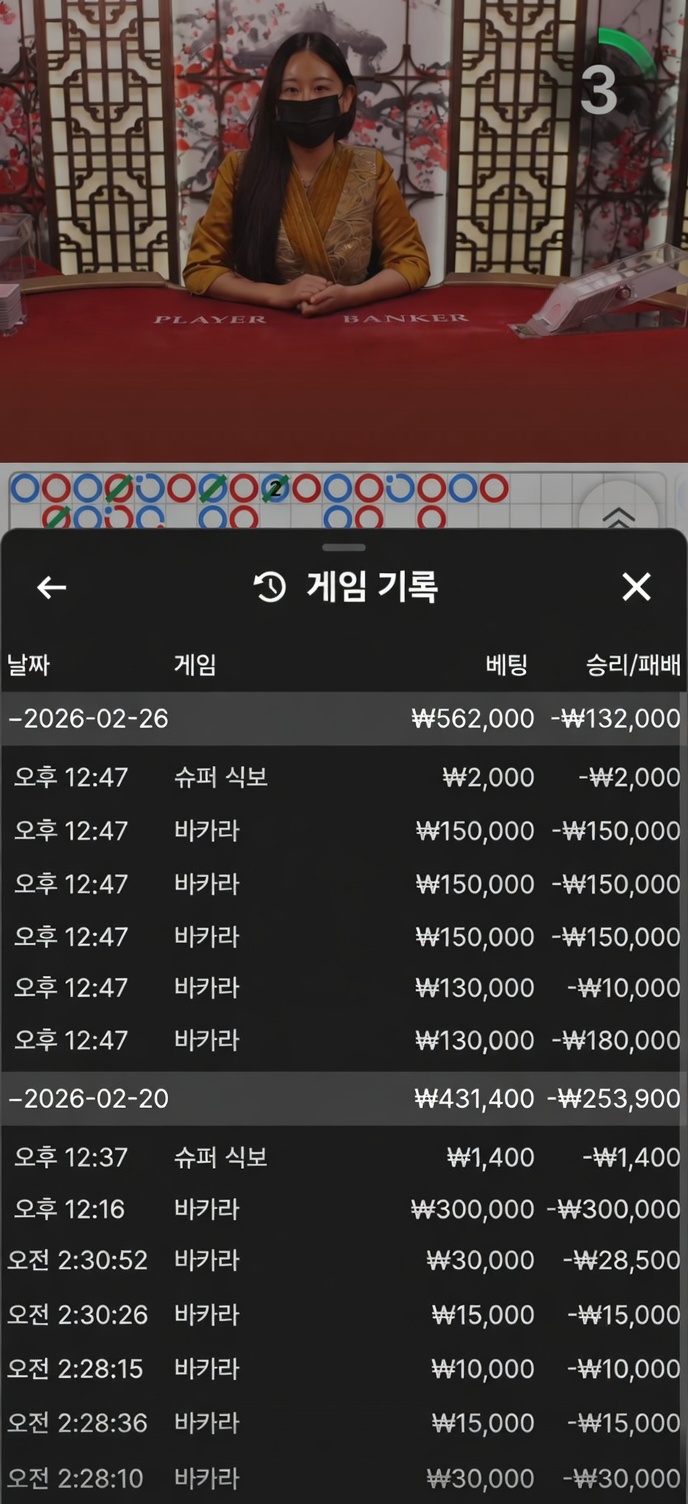Collapse the 2026-02-20 date group
This screenshot has width=688, height=1504.
point(88,1098)
